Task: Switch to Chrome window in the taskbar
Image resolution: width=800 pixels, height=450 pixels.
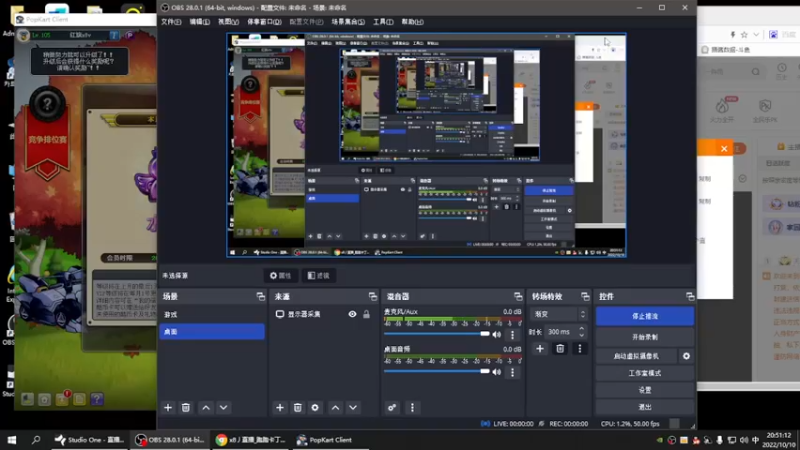Action: (x=251, y=440)
